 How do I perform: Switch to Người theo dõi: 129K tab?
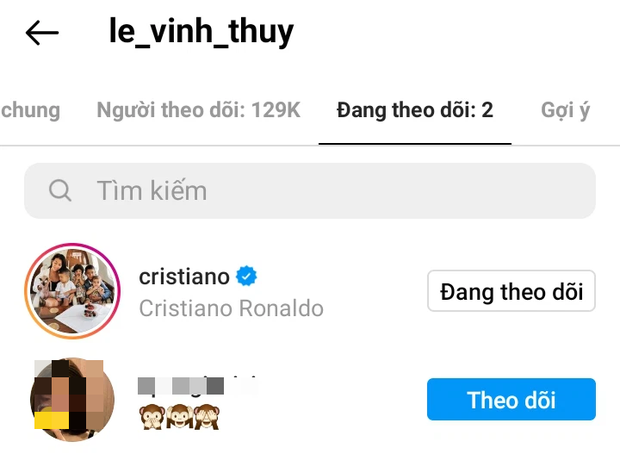click(x=199, y=110)
